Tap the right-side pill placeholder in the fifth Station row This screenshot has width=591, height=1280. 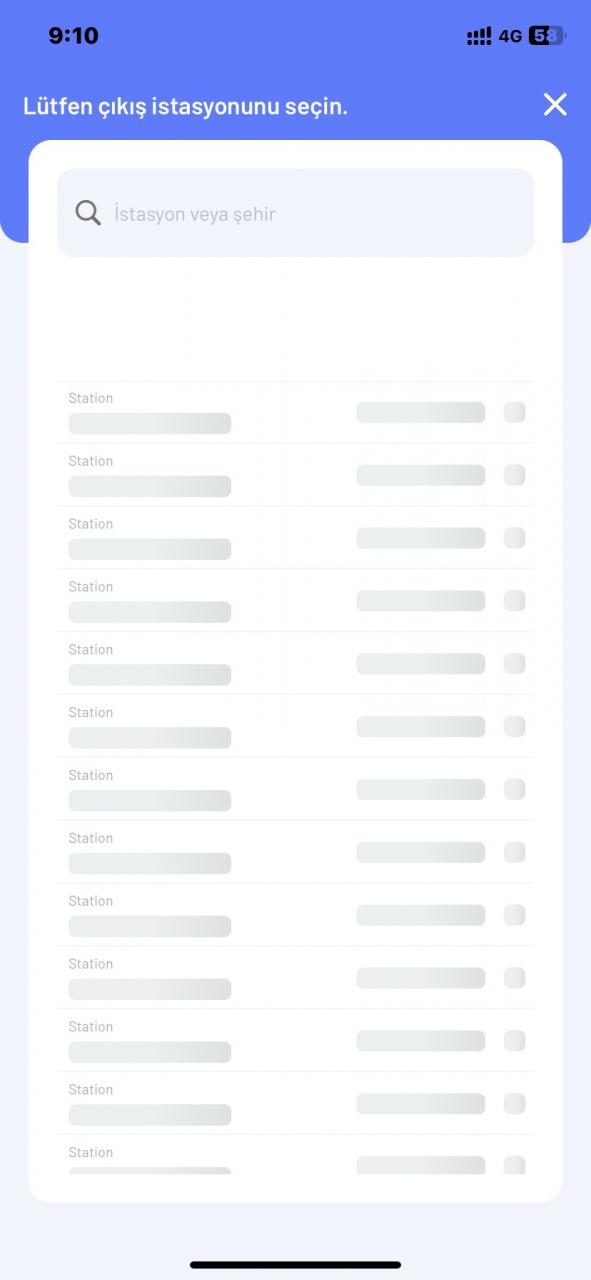click(x=421, y=664)
